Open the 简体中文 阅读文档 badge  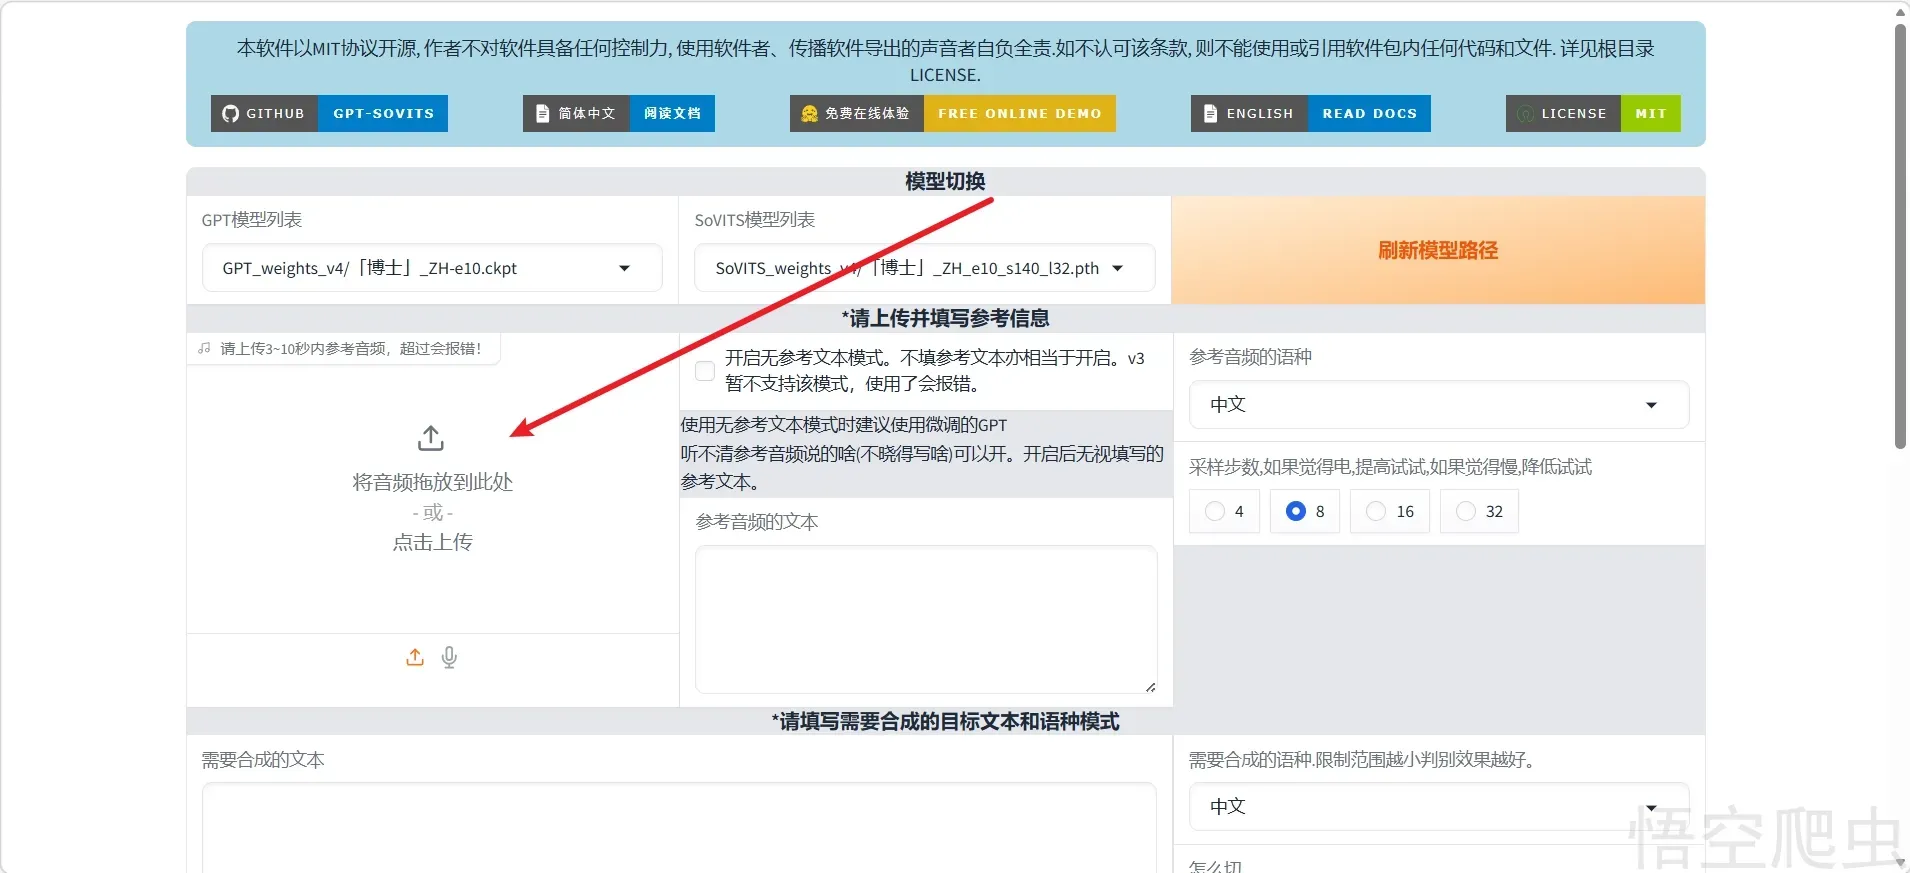(x=619, y=114)
